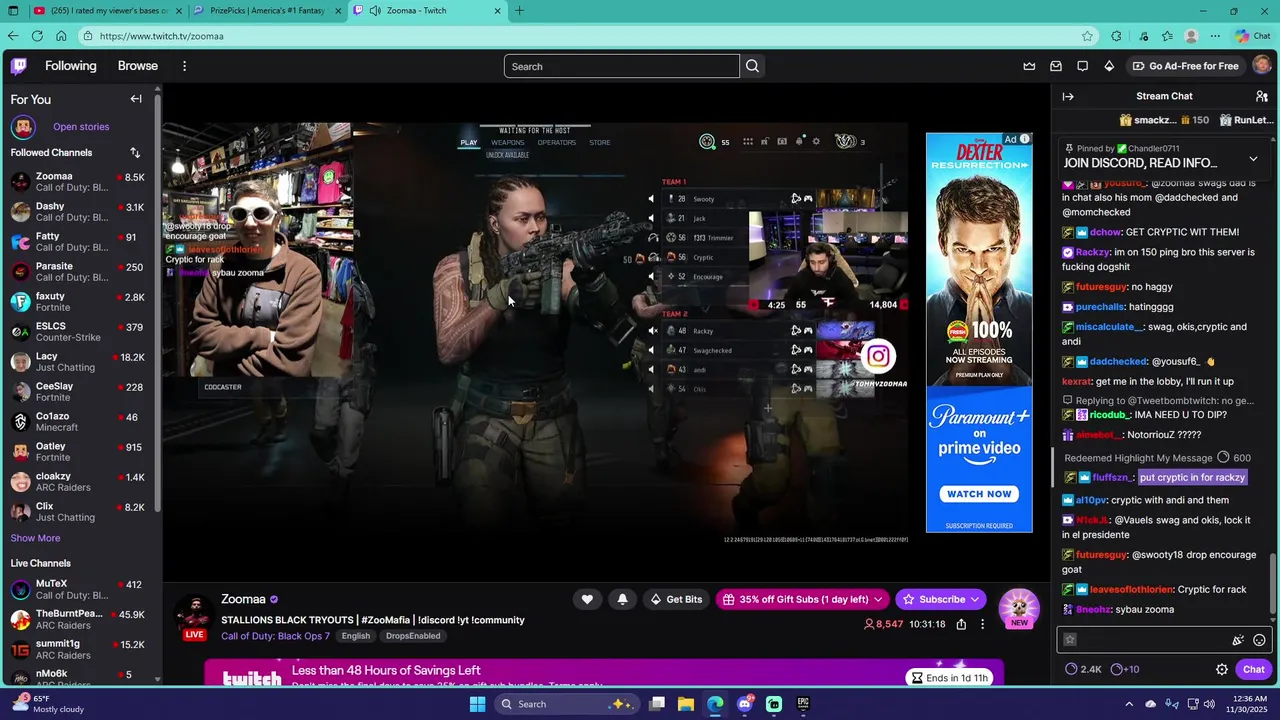The width and height of the screenshot is (1280, 720).
Task: Open the cheer Bits icon in chat
Action: (1238, 640)
